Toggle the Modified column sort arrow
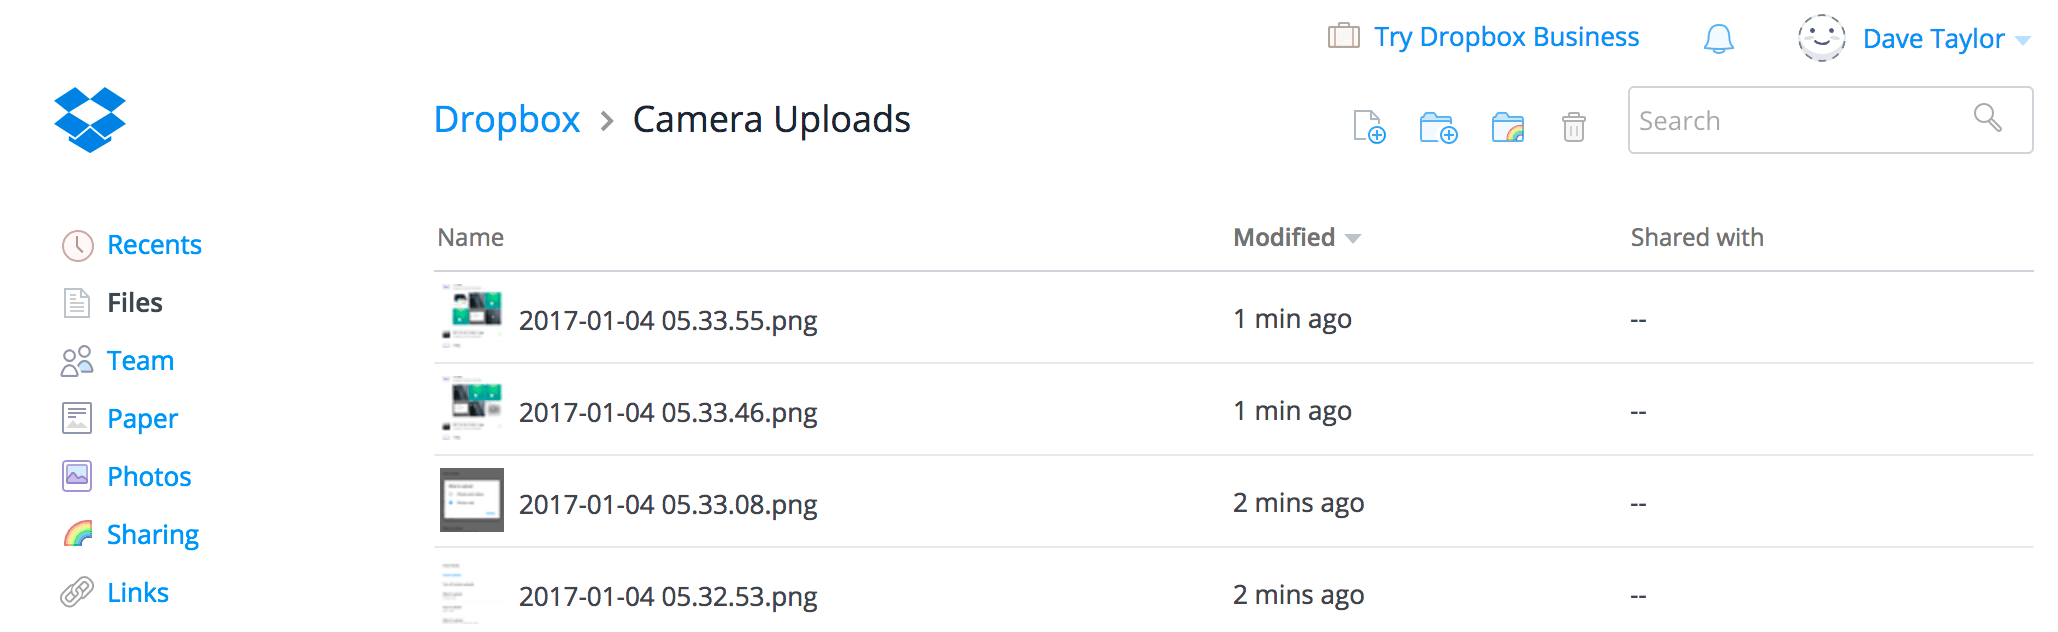The image size is (2058, 632). [x=1355, y=239]
